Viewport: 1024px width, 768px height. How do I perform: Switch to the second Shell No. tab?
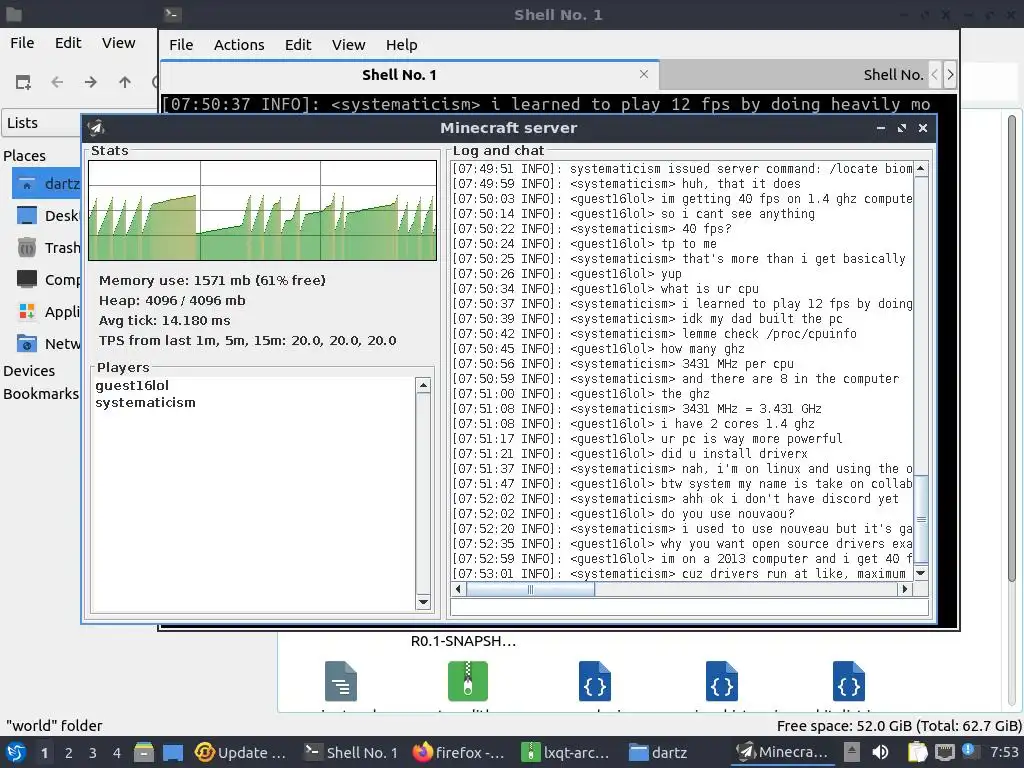[x=793, y=75]
